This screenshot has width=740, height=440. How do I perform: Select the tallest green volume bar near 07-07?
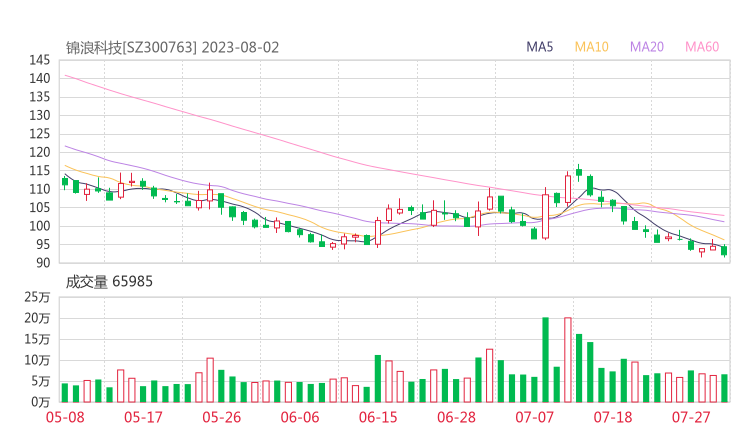546,360
